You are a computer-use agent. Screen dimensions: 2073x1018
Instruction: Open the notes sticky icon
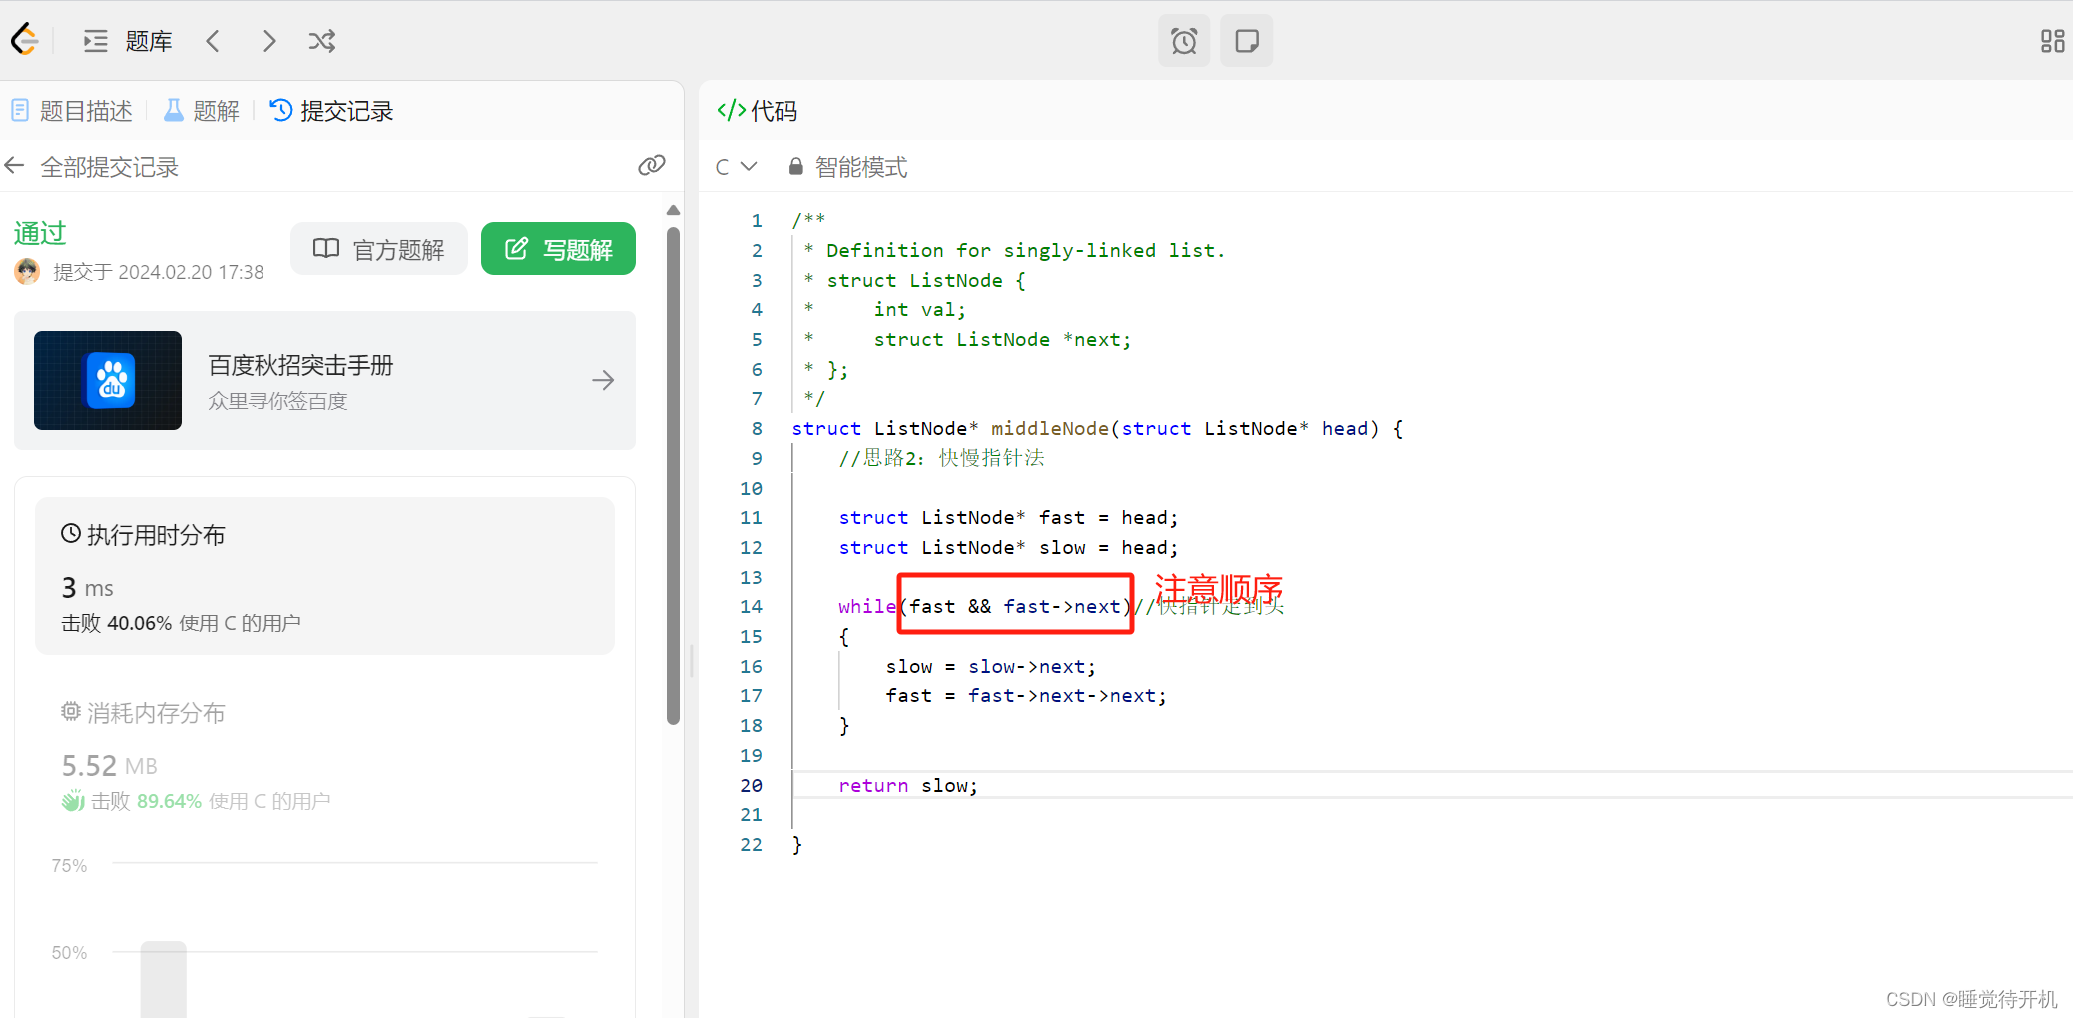pyautogui.click(x=1246, y=41)
